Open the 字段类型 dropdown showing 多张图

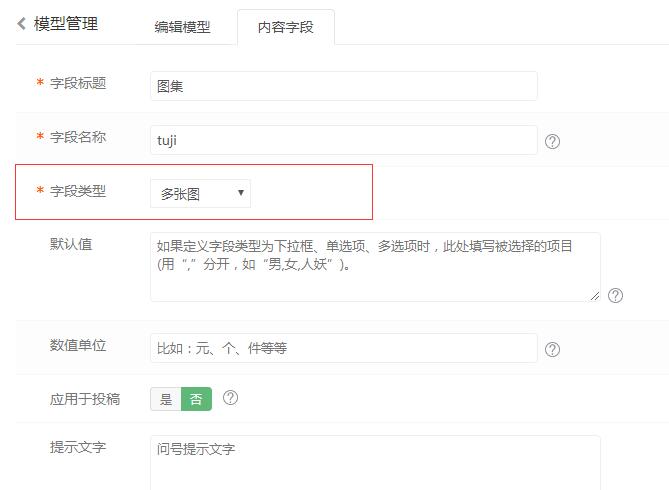click(200, 194)
